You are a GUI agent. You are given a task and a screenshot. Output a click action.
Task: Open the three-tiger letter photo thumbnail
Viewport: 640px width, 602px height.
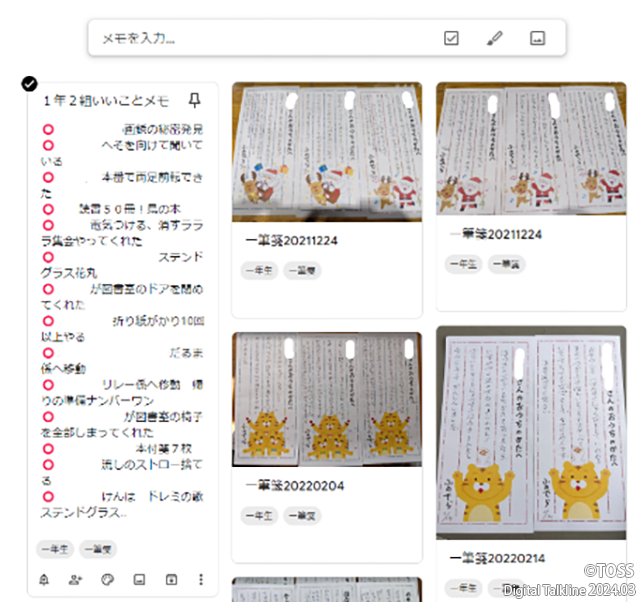327,399
